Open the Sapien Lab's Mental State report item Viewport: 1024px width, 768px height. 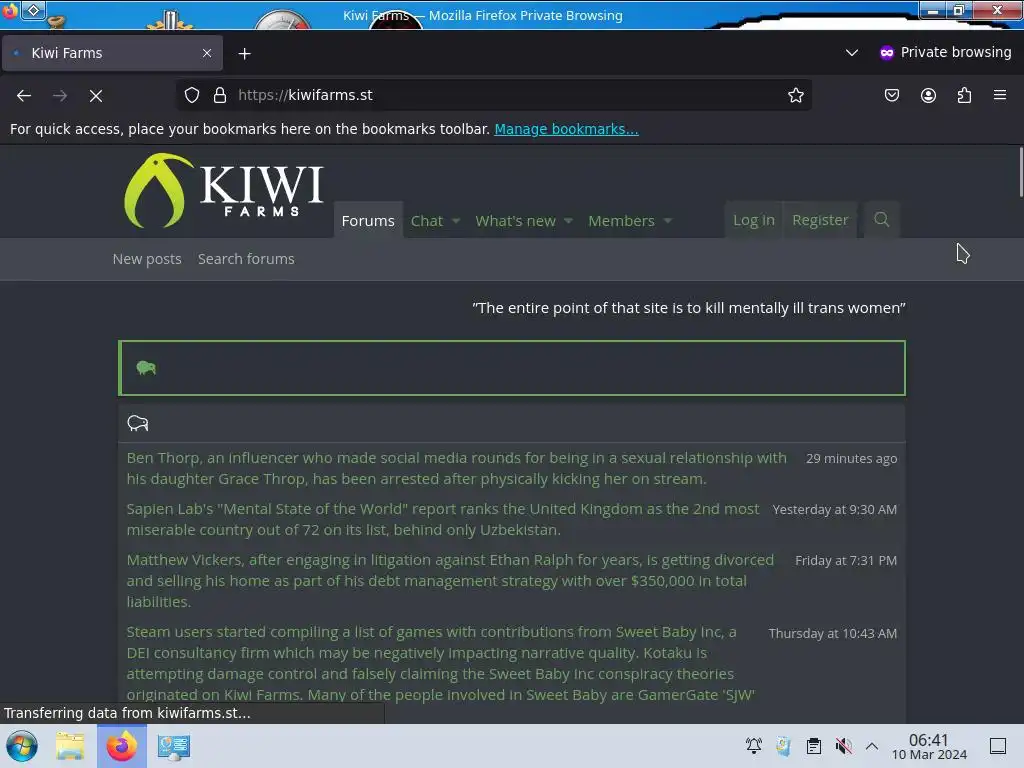[x=443, y=519]
